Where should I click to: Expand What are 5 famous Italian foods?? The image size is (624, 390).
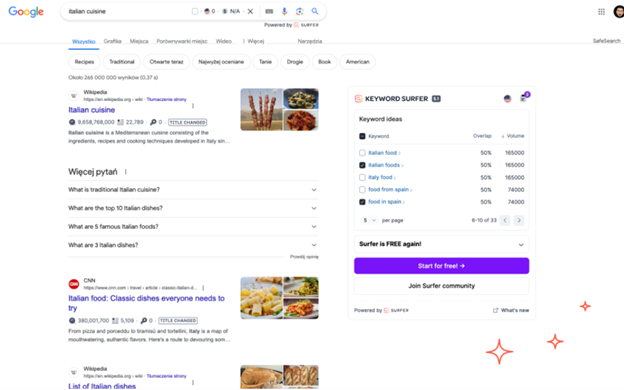(193, 226)
